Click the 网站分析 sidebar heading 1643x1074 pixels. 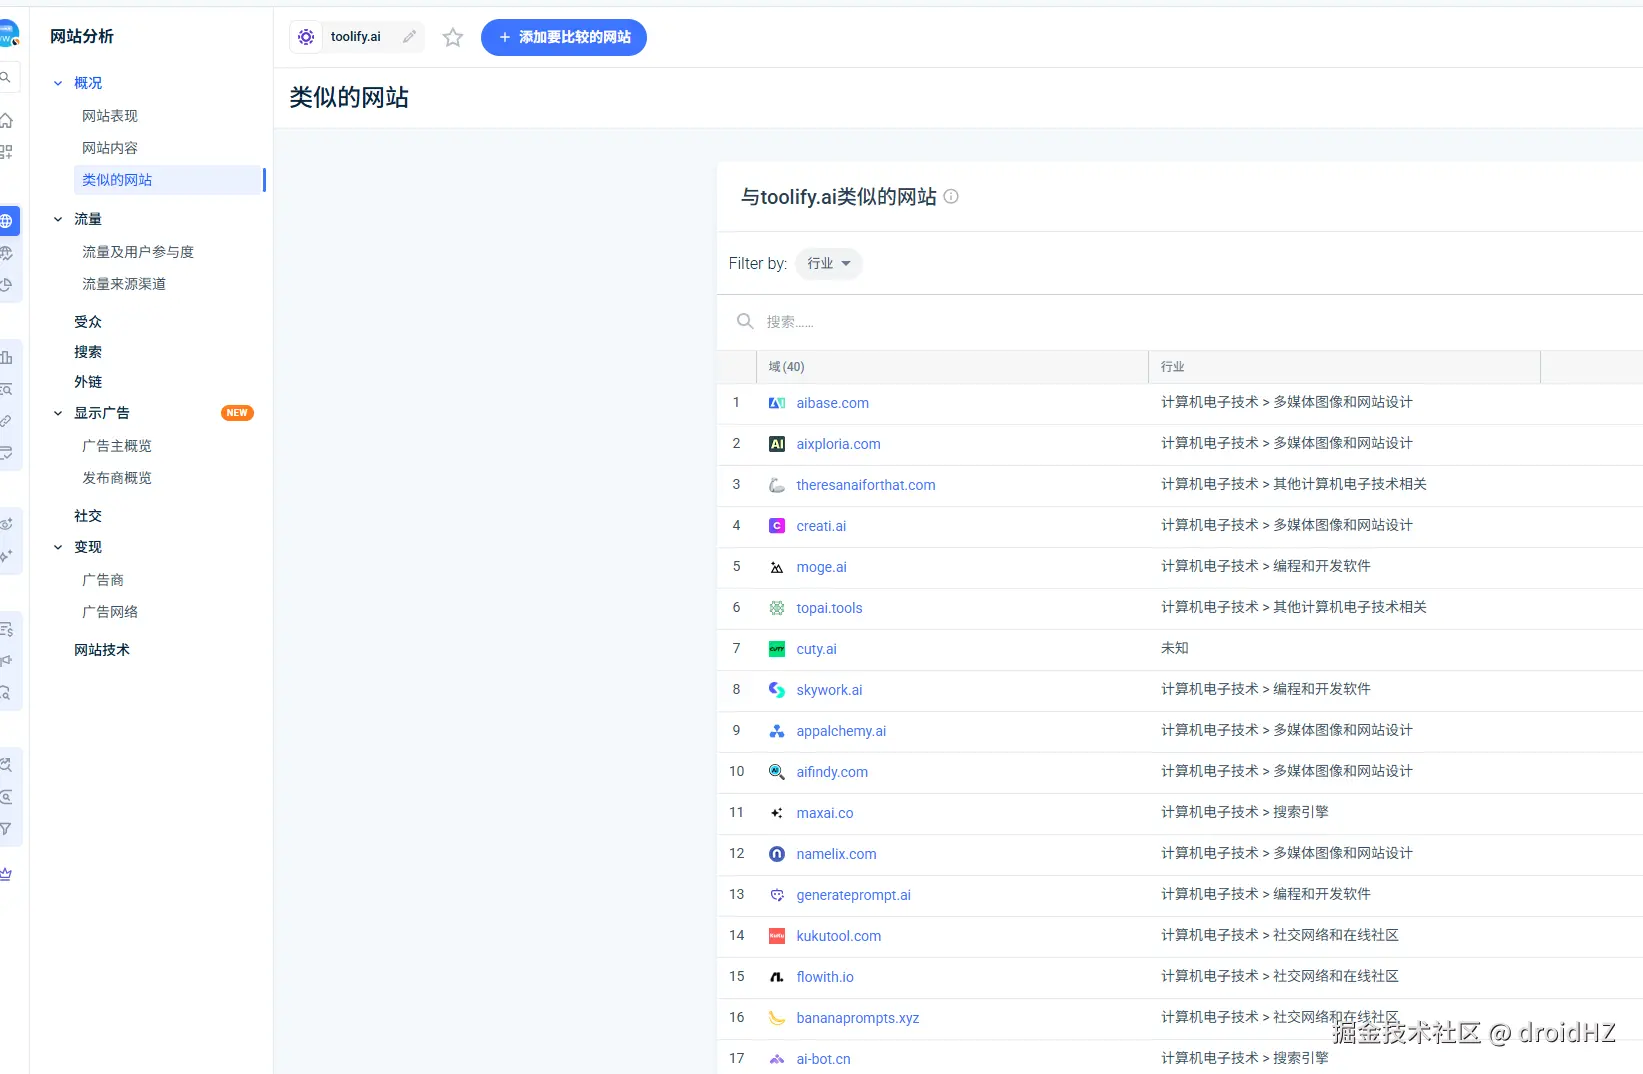click(x=82, y=36)
